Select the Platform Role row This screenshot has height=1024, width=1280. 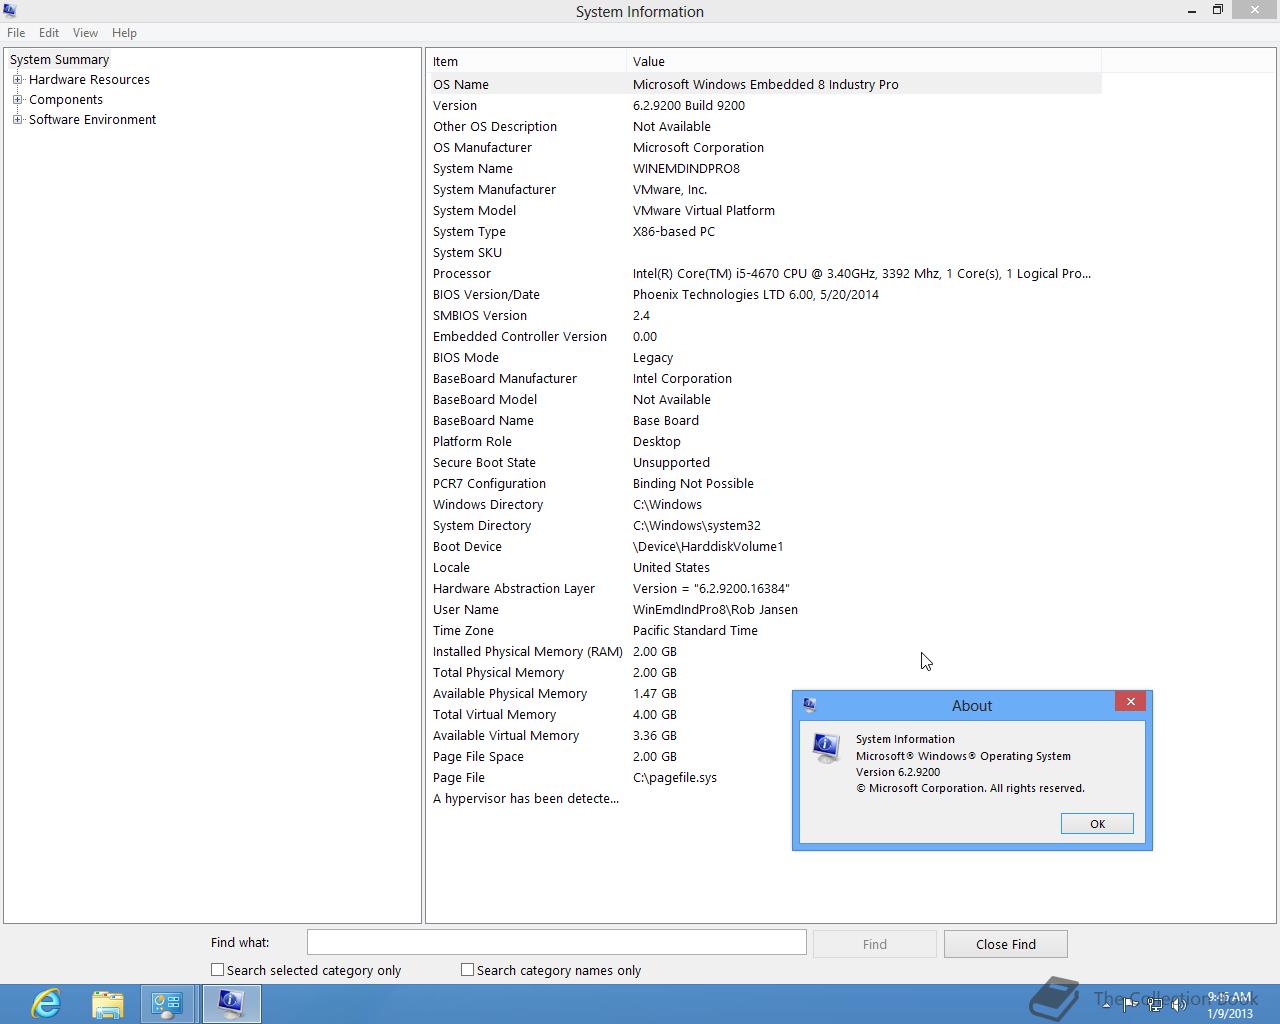coord(765,441)
